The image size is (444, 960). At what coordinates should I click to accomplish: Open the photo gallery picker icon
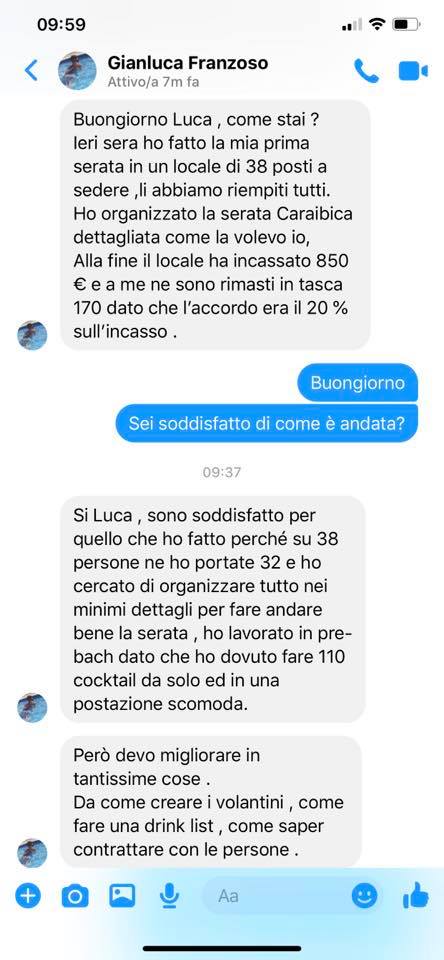click(122, 896)
